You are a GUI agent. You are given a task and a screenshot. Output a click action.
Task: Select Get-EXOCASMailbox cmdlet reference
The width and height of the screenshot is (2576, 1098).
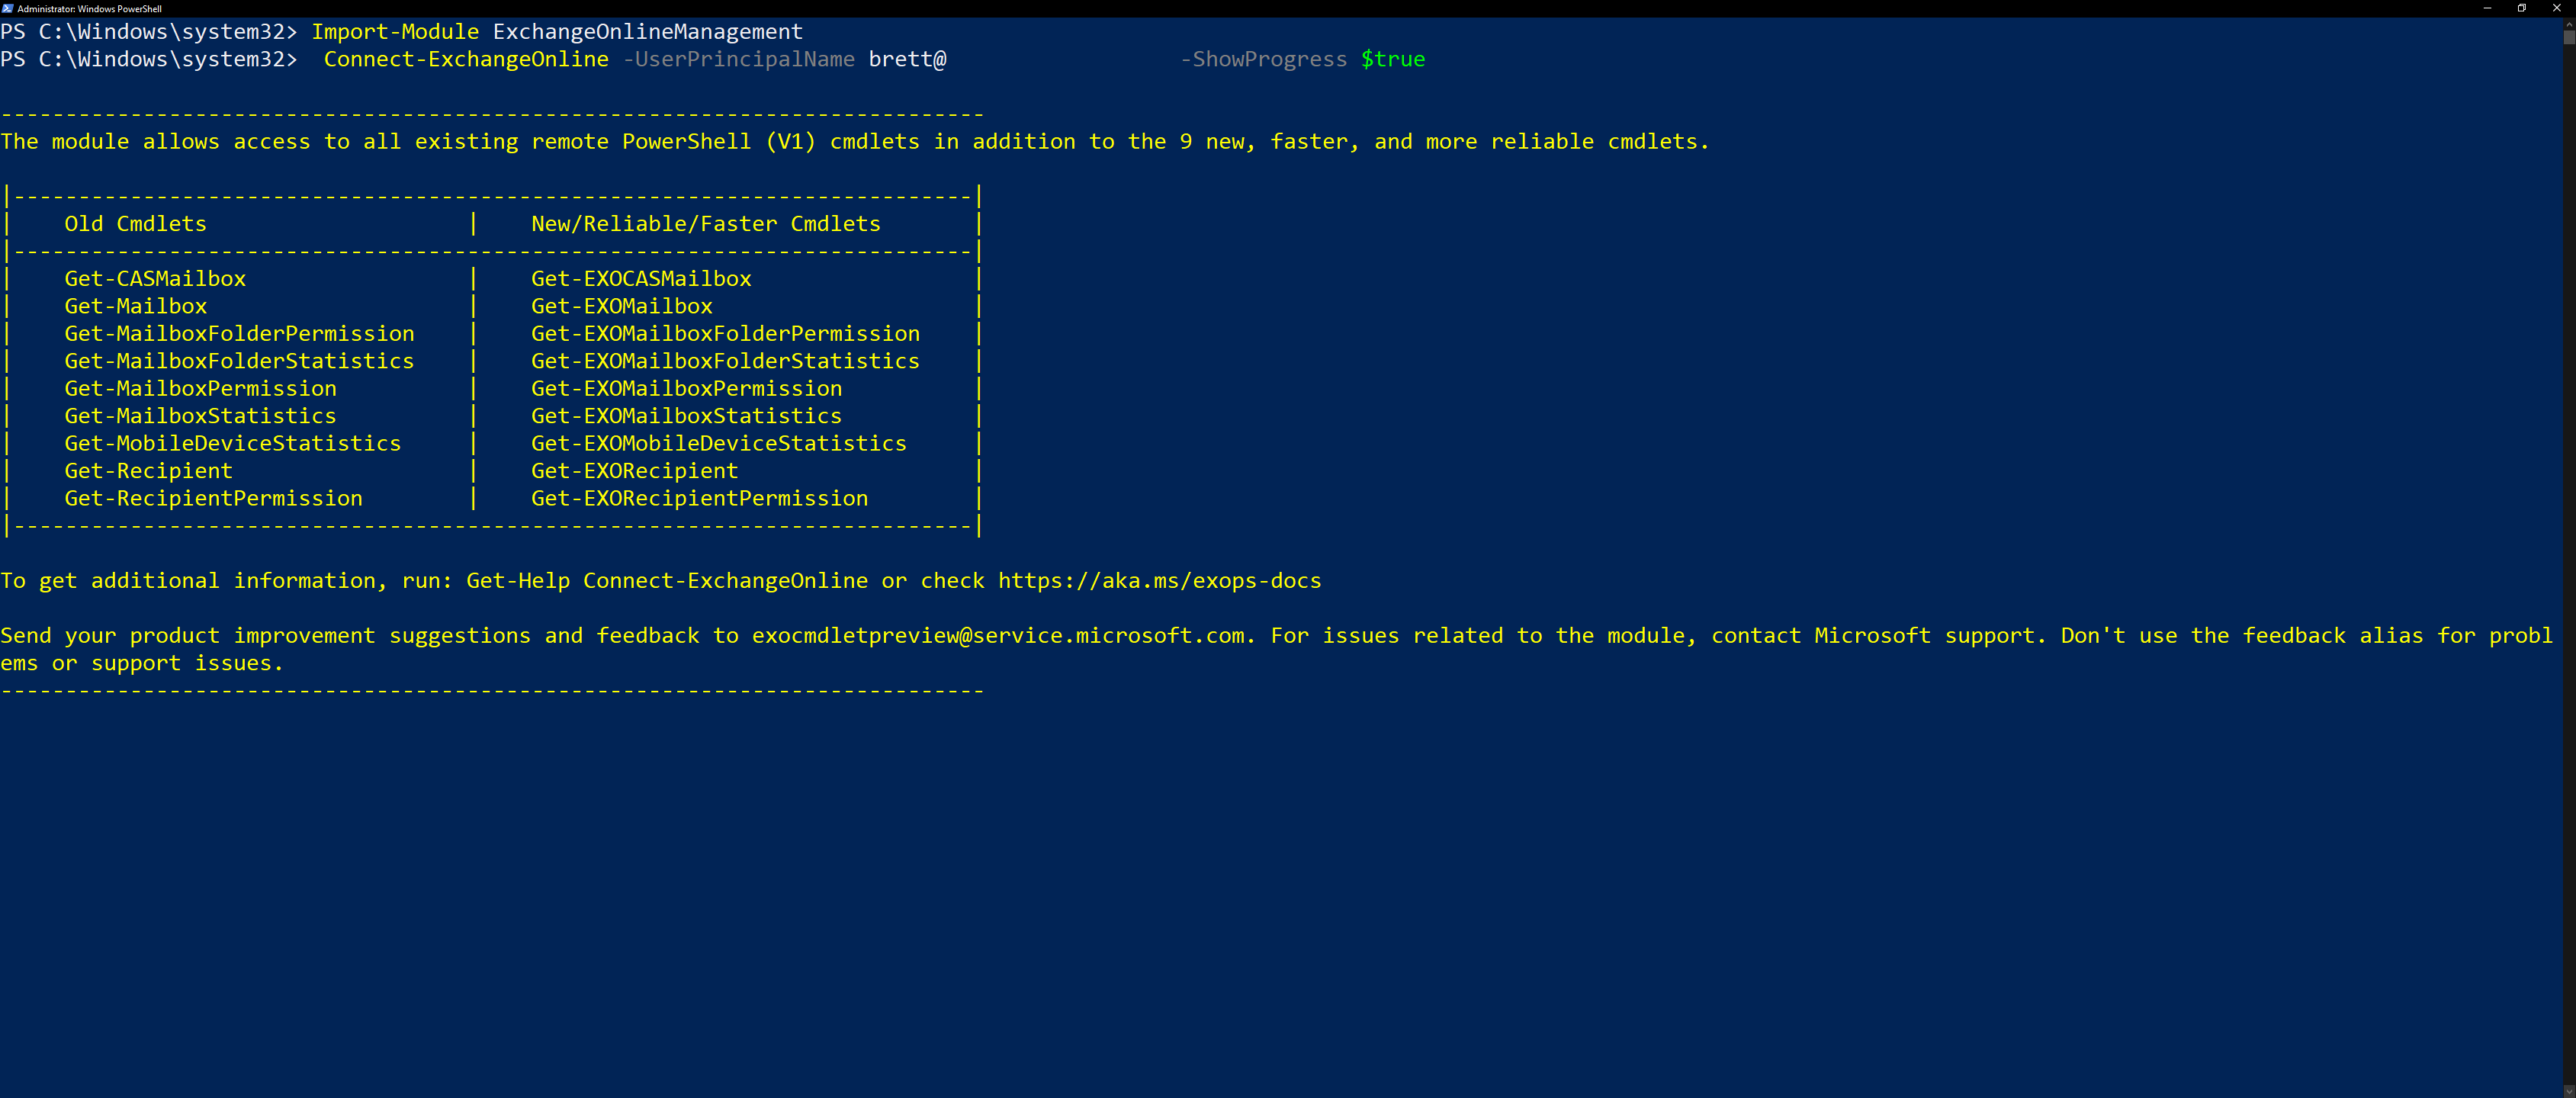(x=641, y=278)
